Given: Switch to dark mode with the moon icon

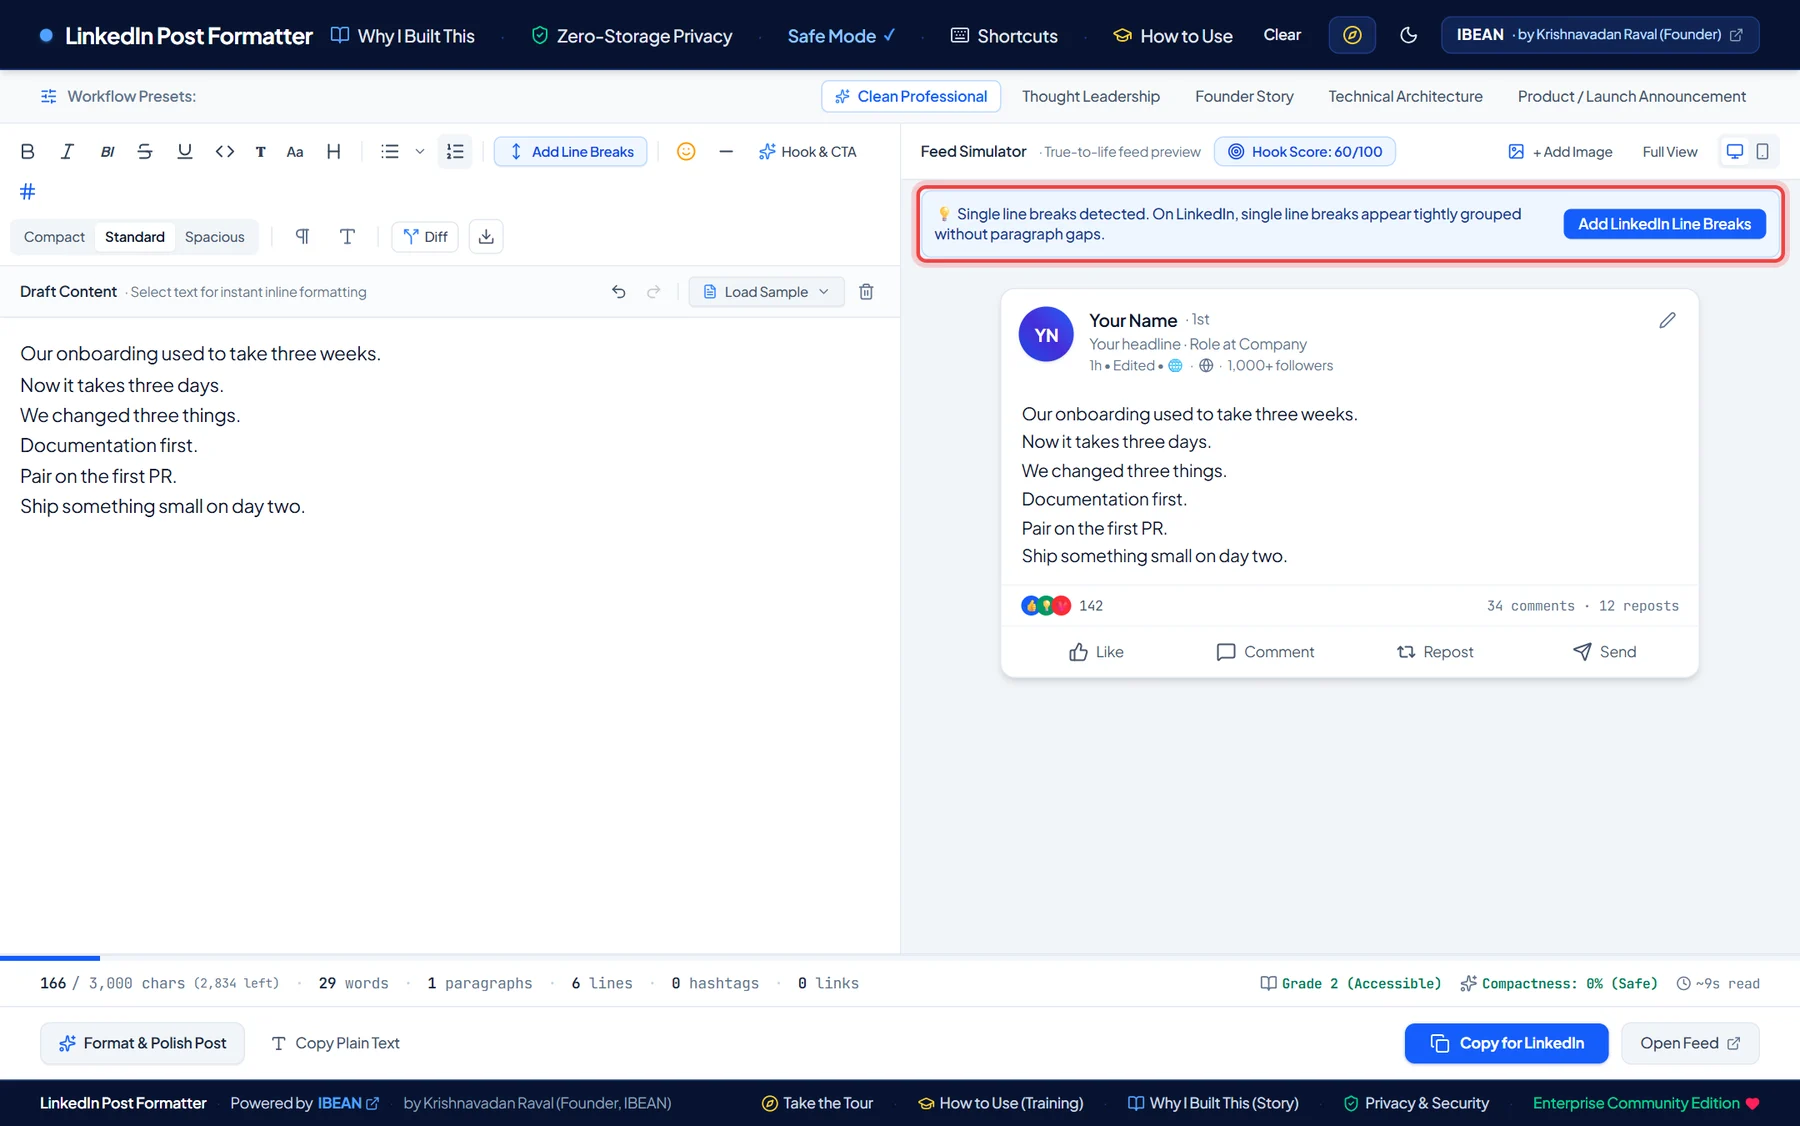Looking at the screenshot, I should click(x=1409, y=35).
